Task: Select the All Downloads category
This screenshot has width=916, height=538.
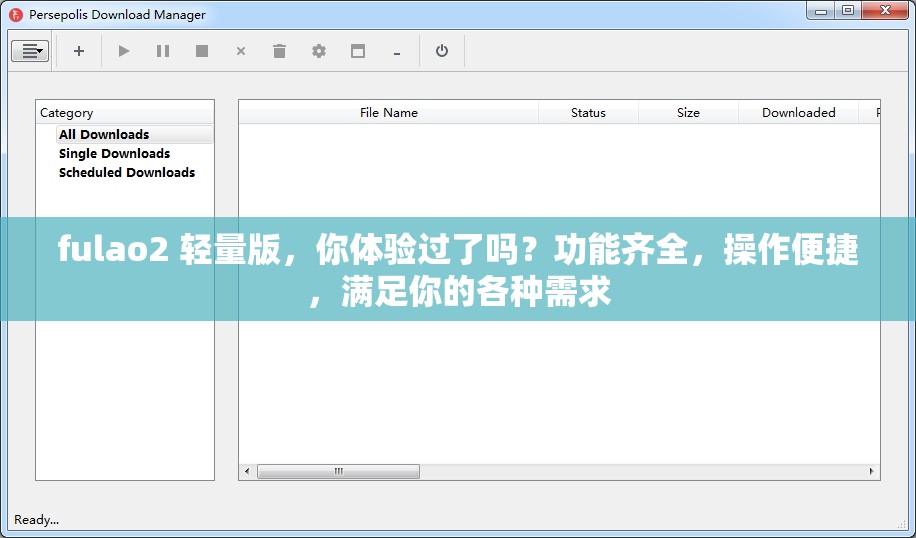Action: coord(135,134)
